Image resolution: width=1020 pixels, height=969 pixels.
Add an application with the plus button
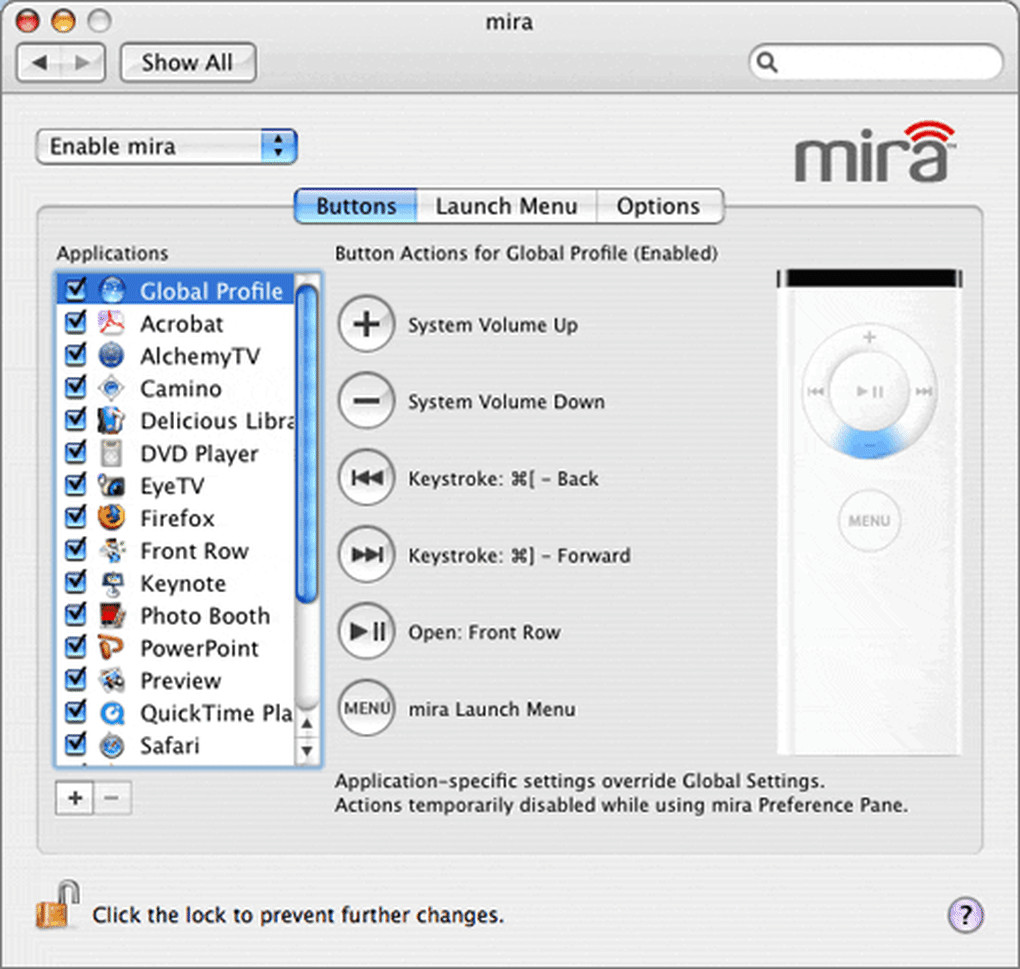point(75,798)
